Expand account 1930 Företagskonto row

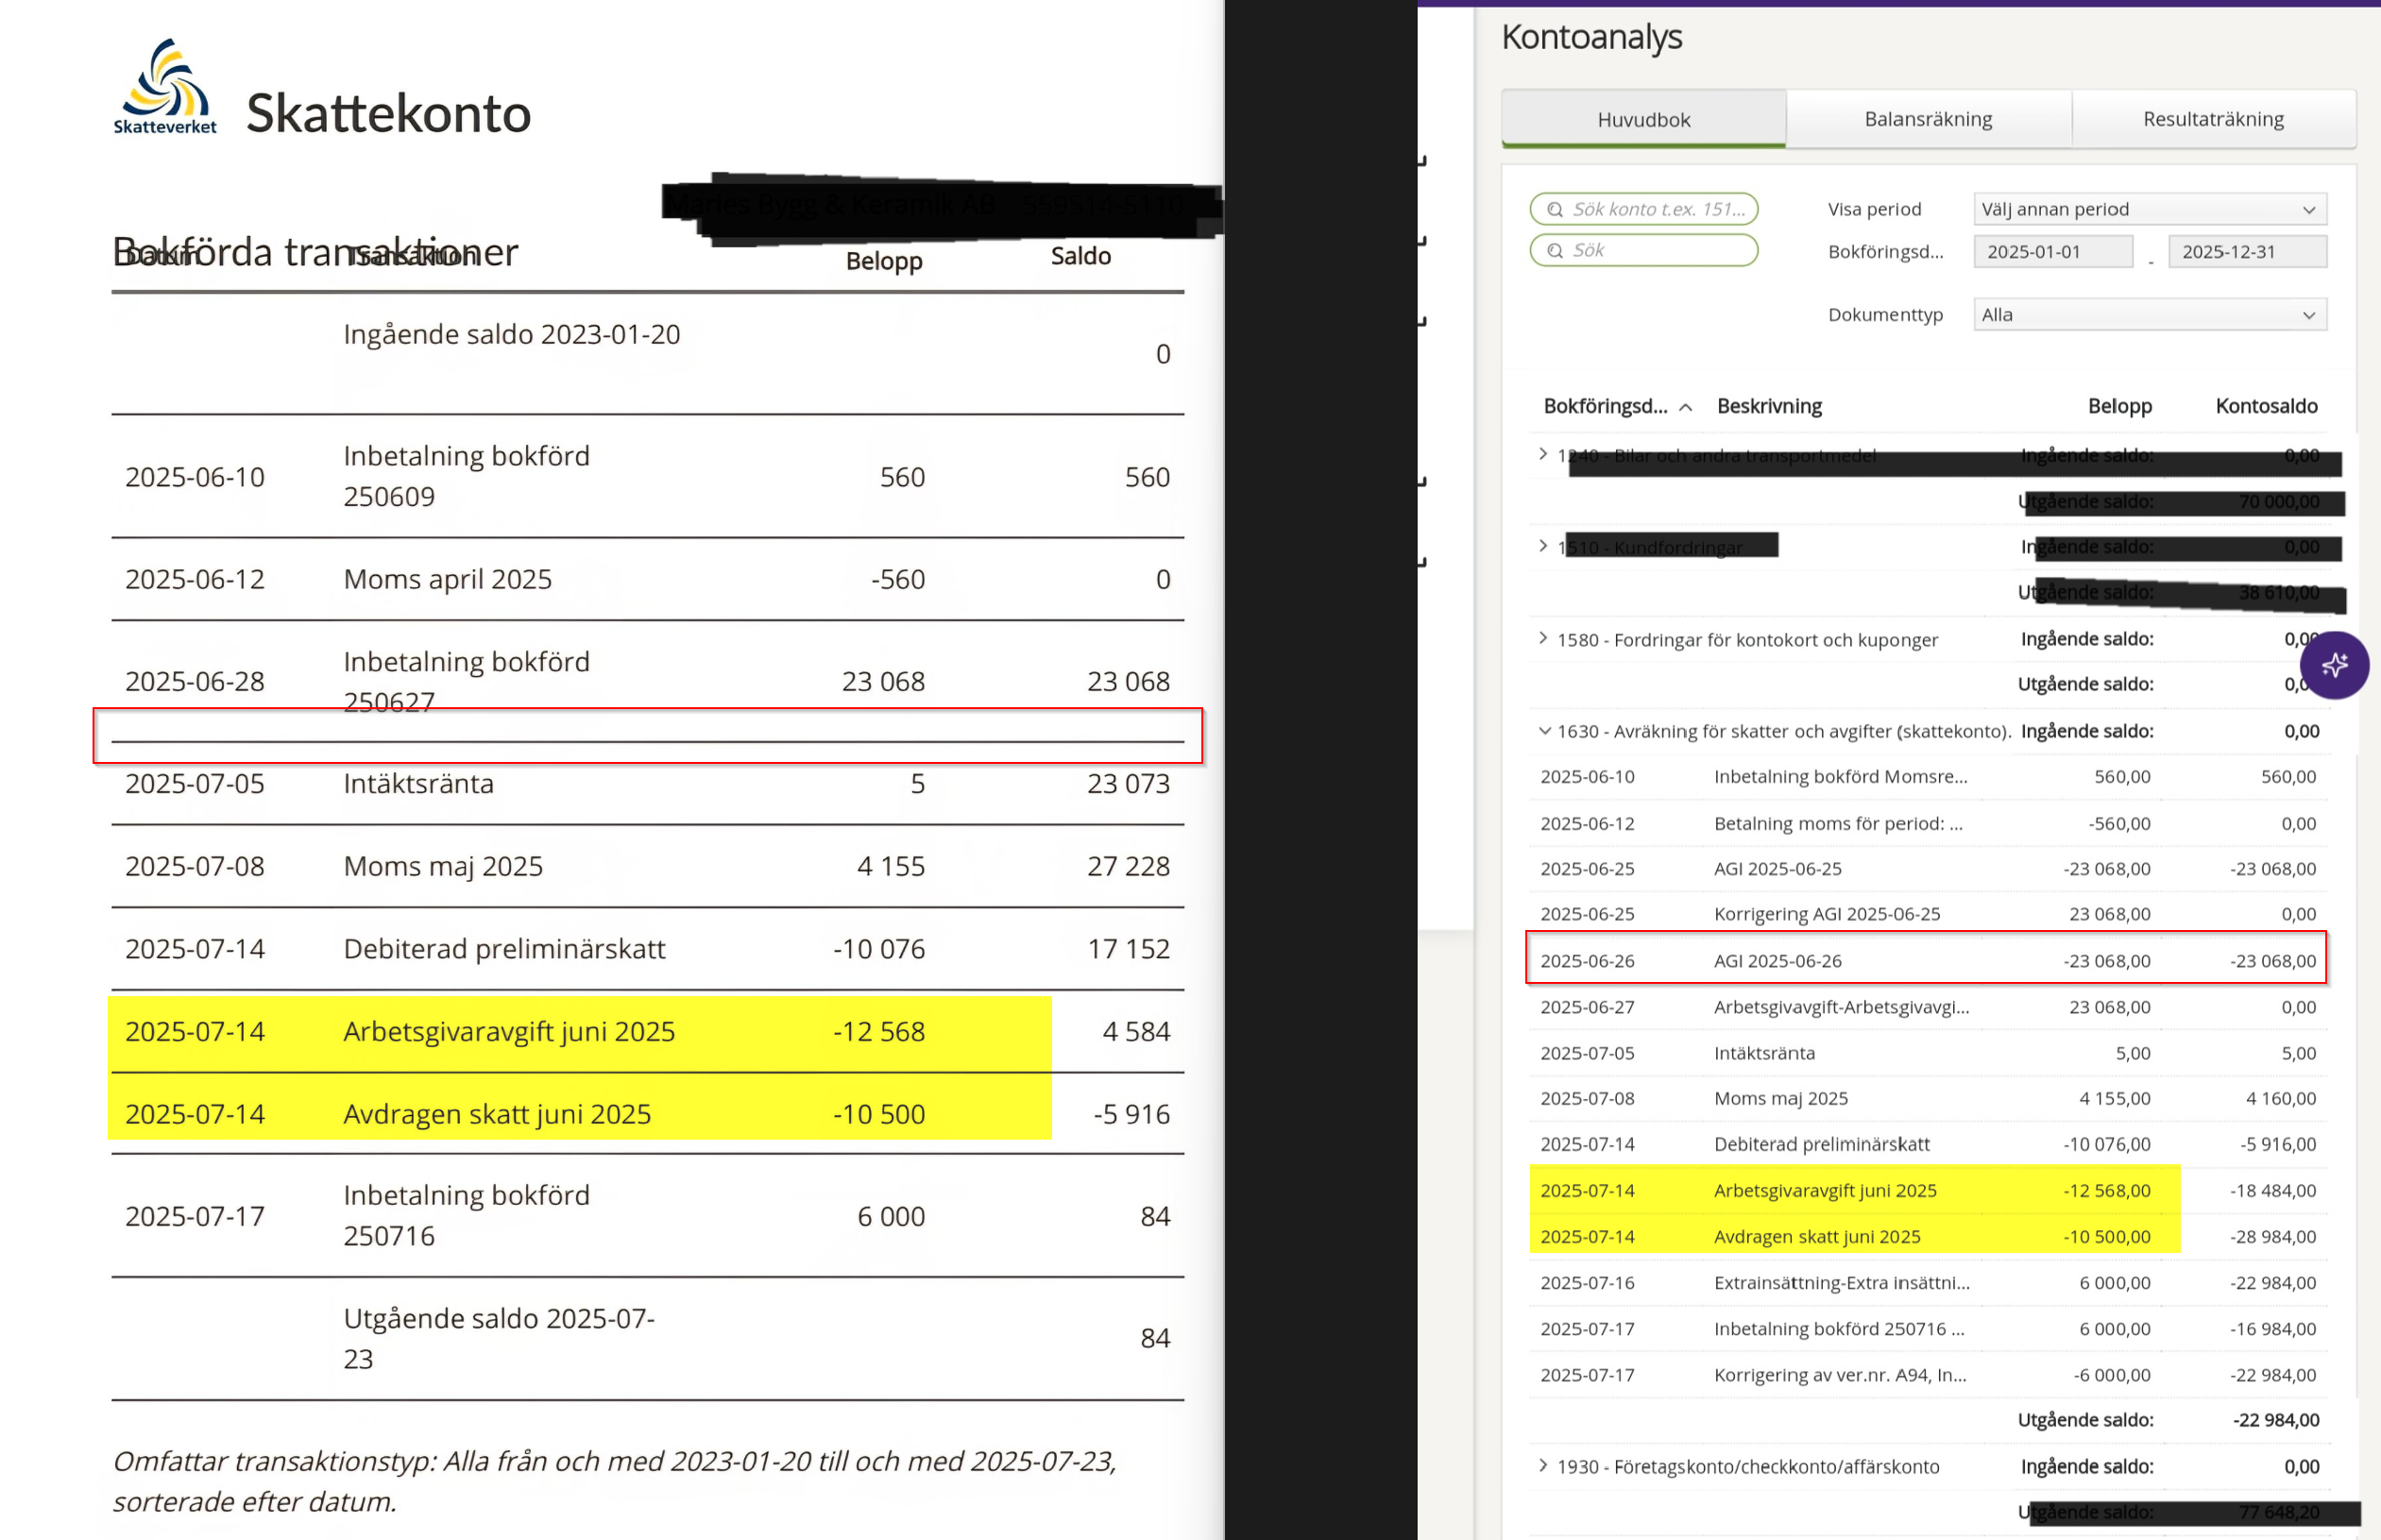point(1543,1465)
